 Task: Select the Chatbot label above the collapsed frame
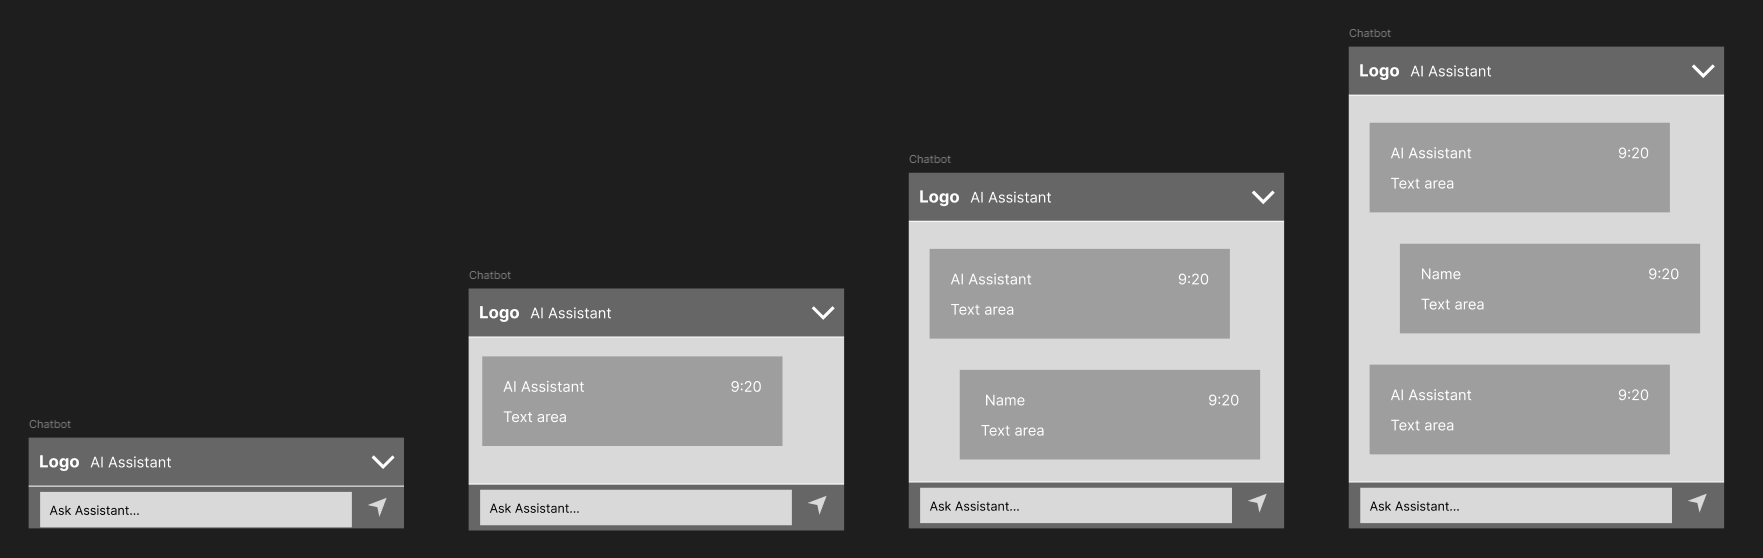50,424
